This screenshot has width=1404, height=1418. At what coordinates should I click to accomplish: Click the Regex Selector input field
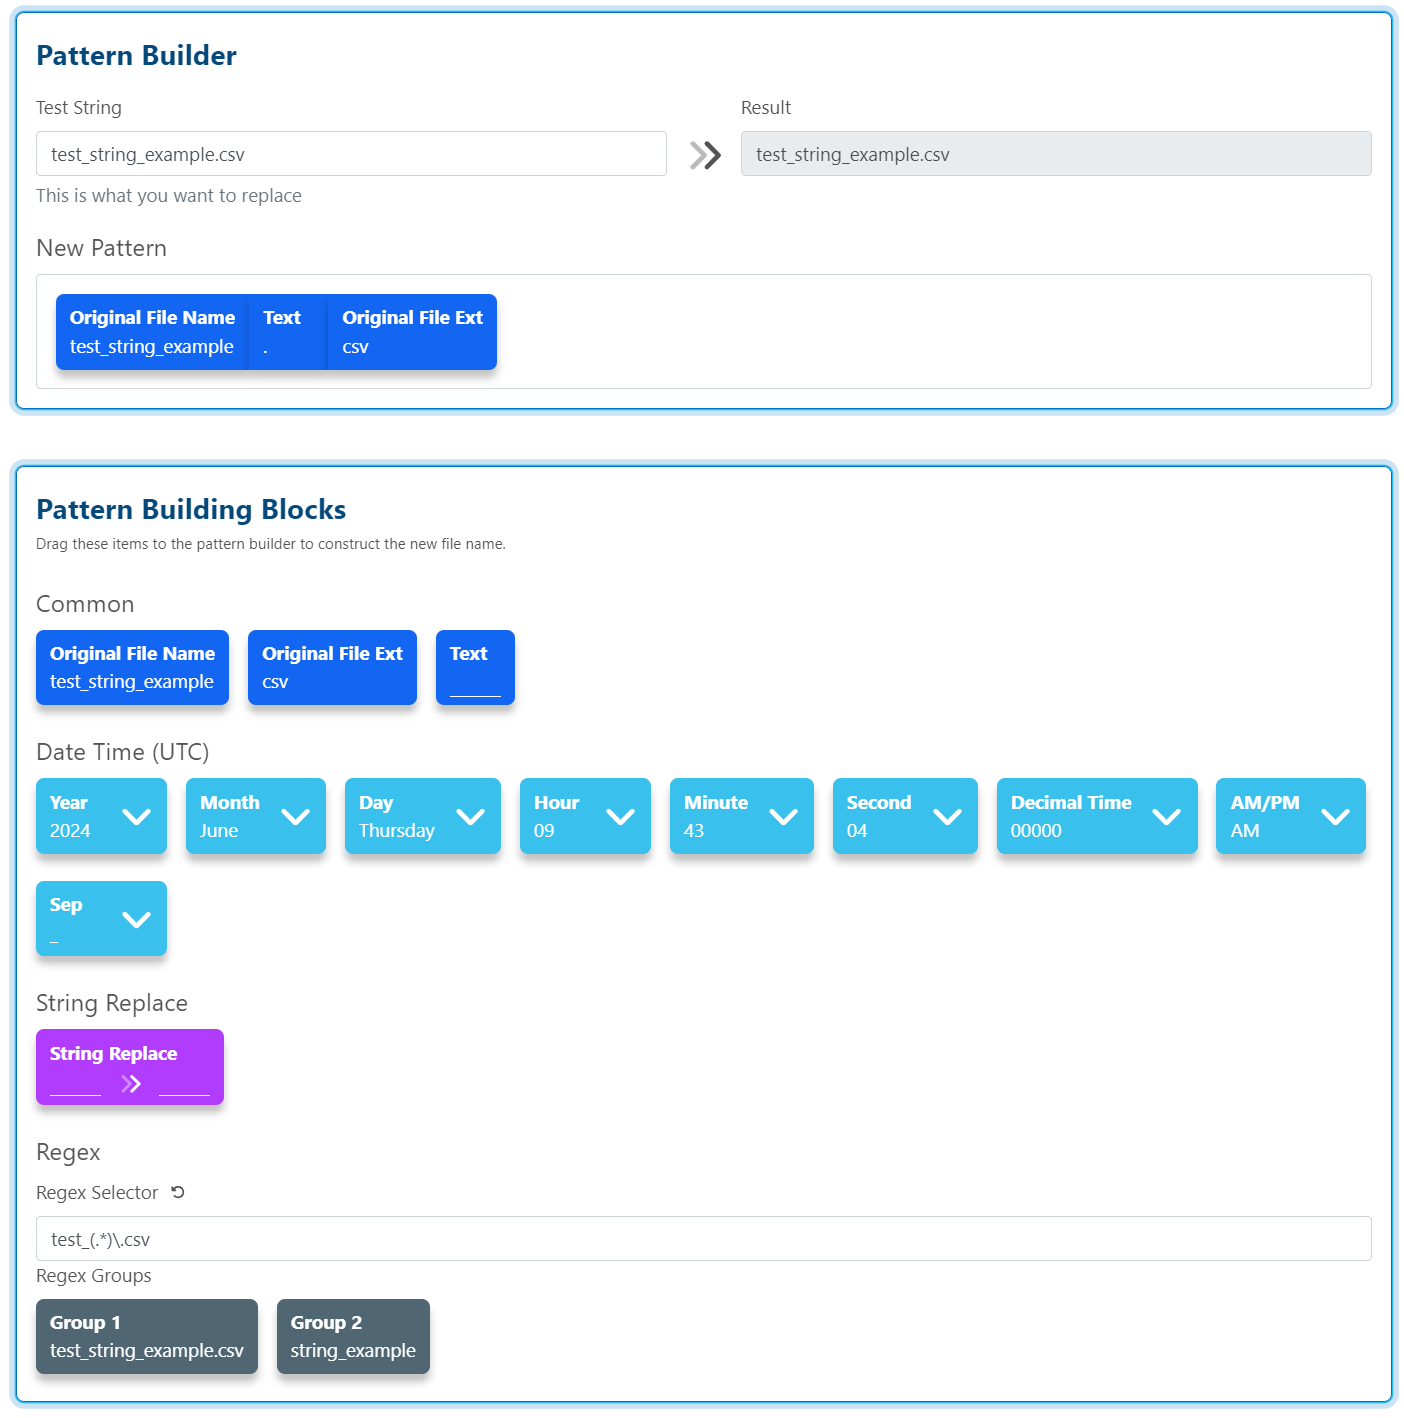703,1239
